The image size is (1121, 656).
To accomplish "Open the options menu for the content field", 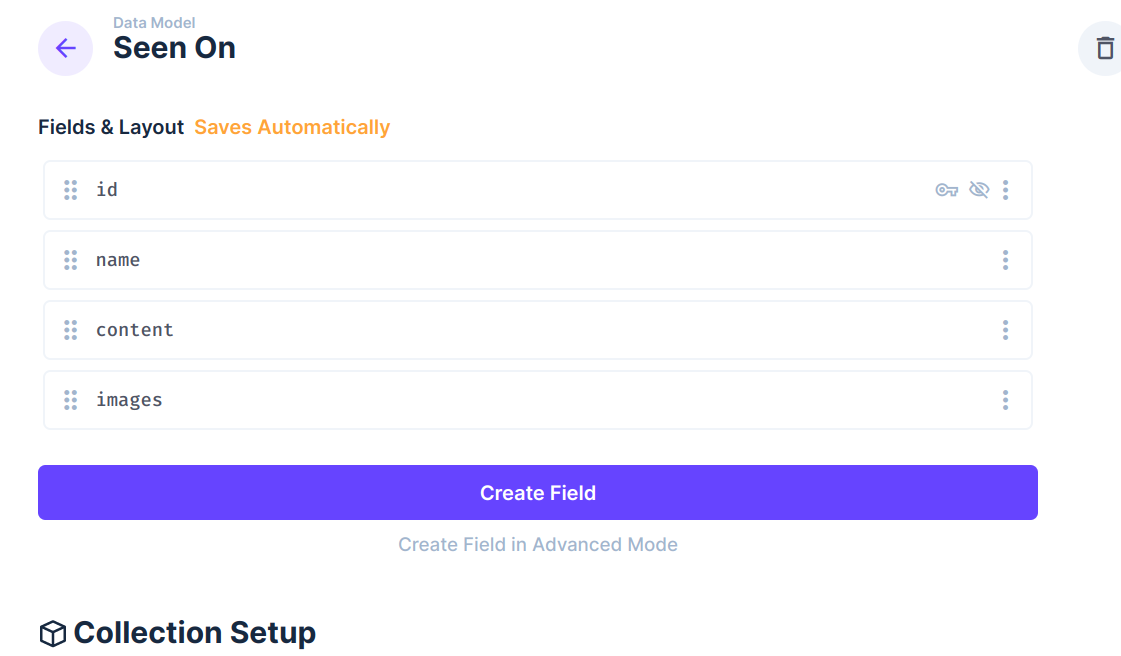I will click(1006, 329).
